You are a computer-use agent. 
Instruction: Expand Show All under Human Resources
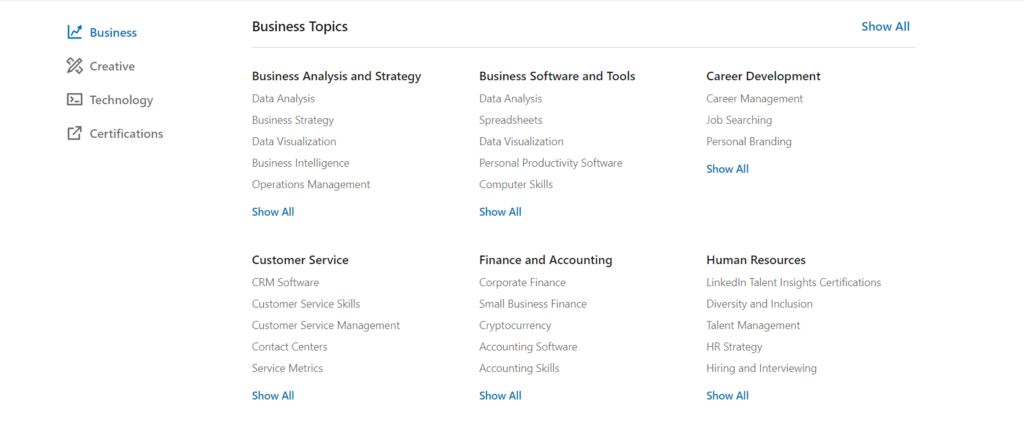click(727, 396)
